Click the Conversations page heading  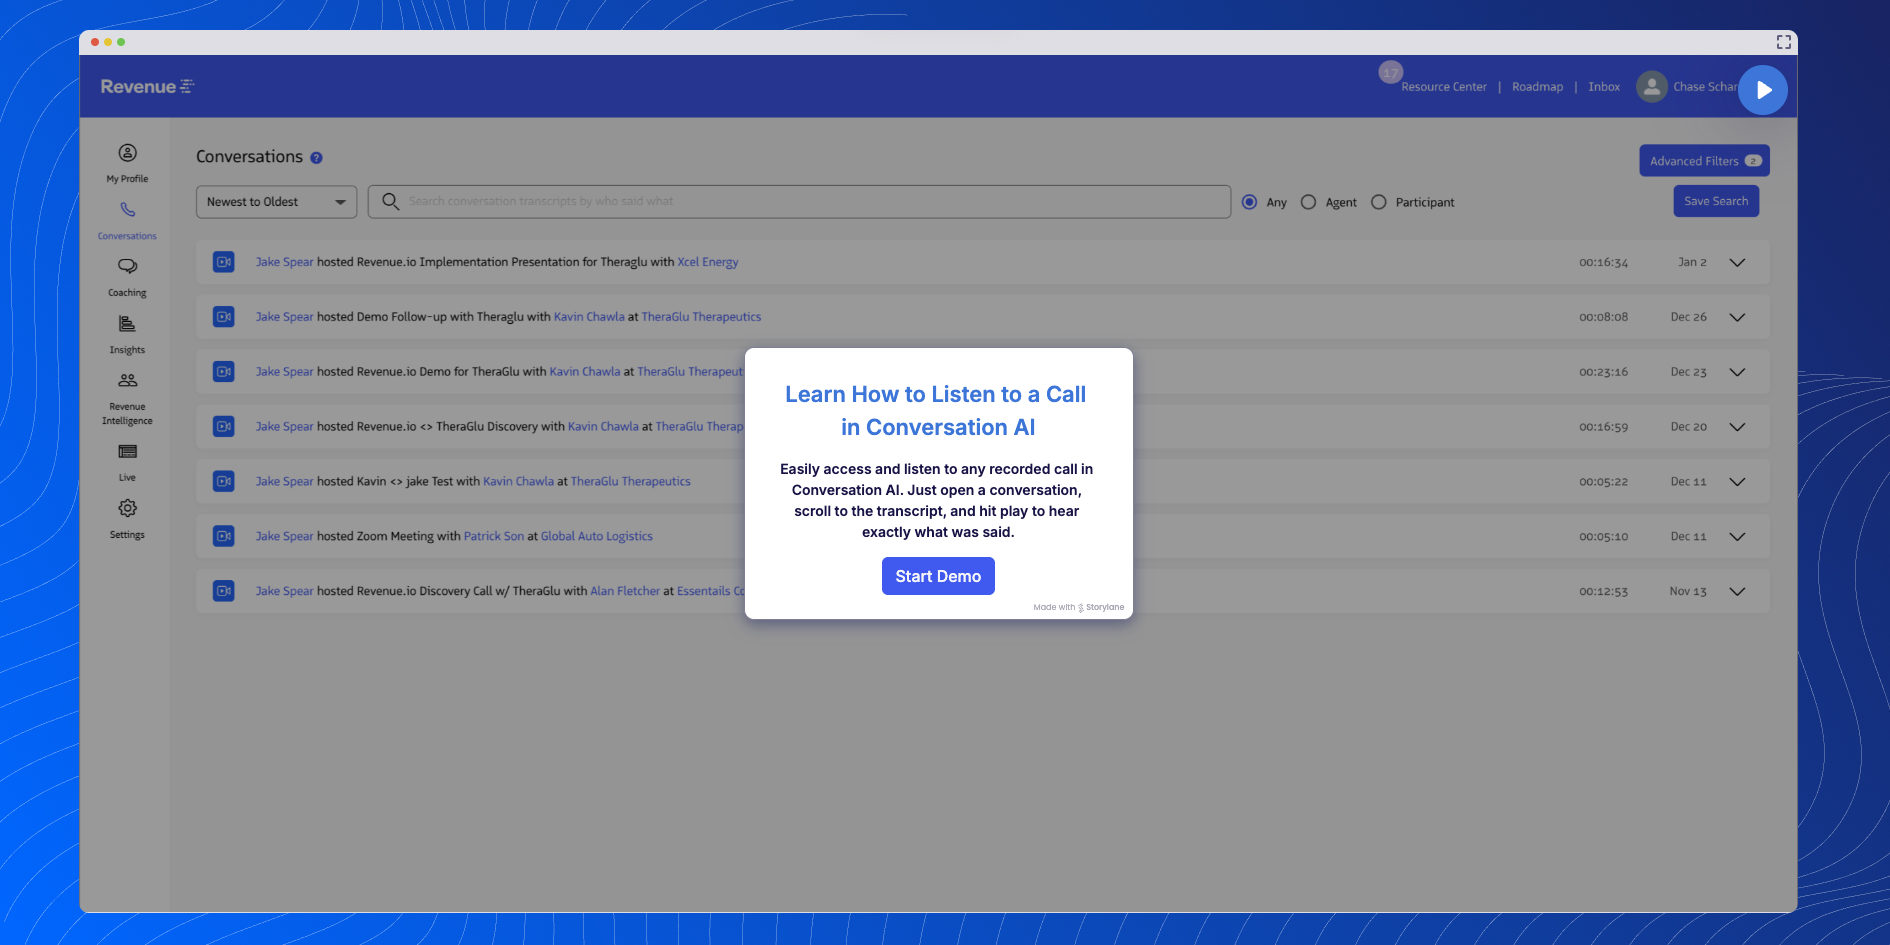coord(249,157)
